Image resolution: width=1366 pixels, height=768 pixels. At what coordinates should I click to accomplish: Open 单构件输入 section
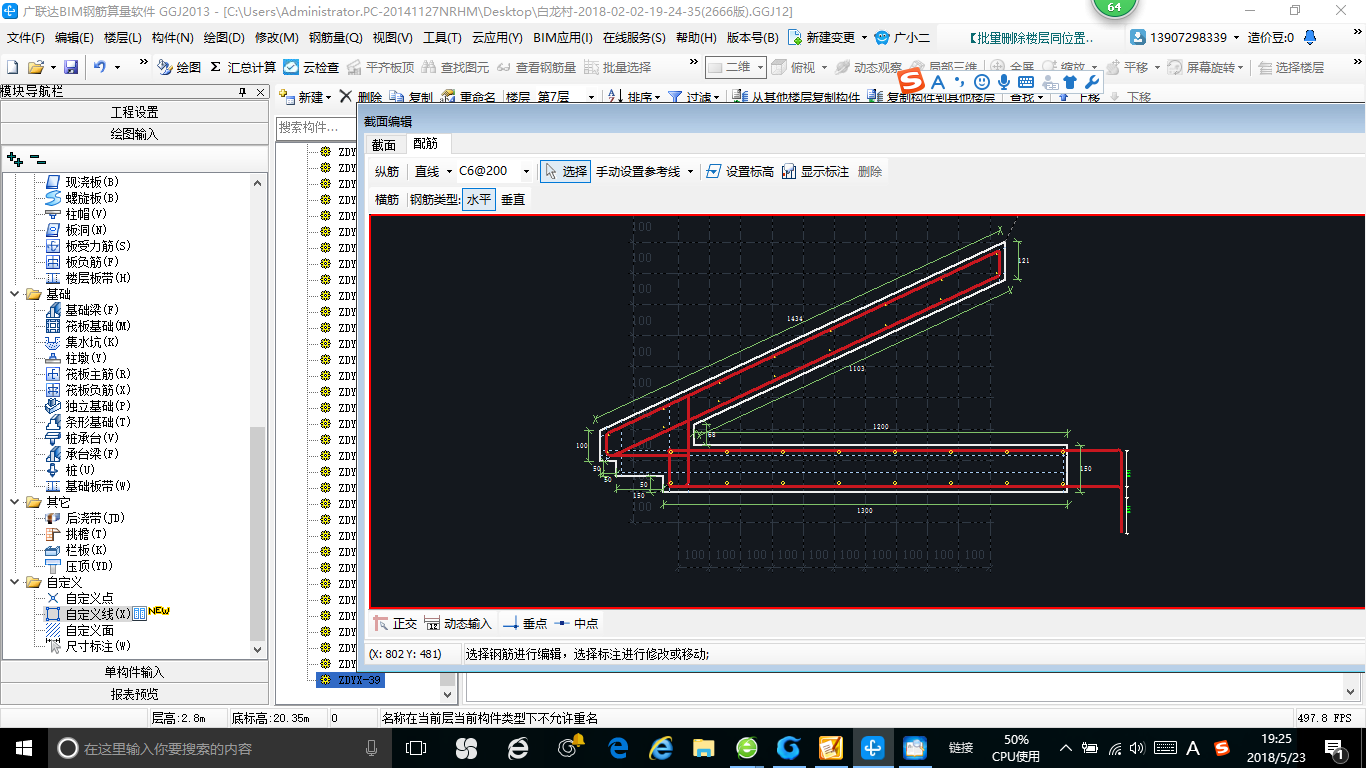point(135,672)
